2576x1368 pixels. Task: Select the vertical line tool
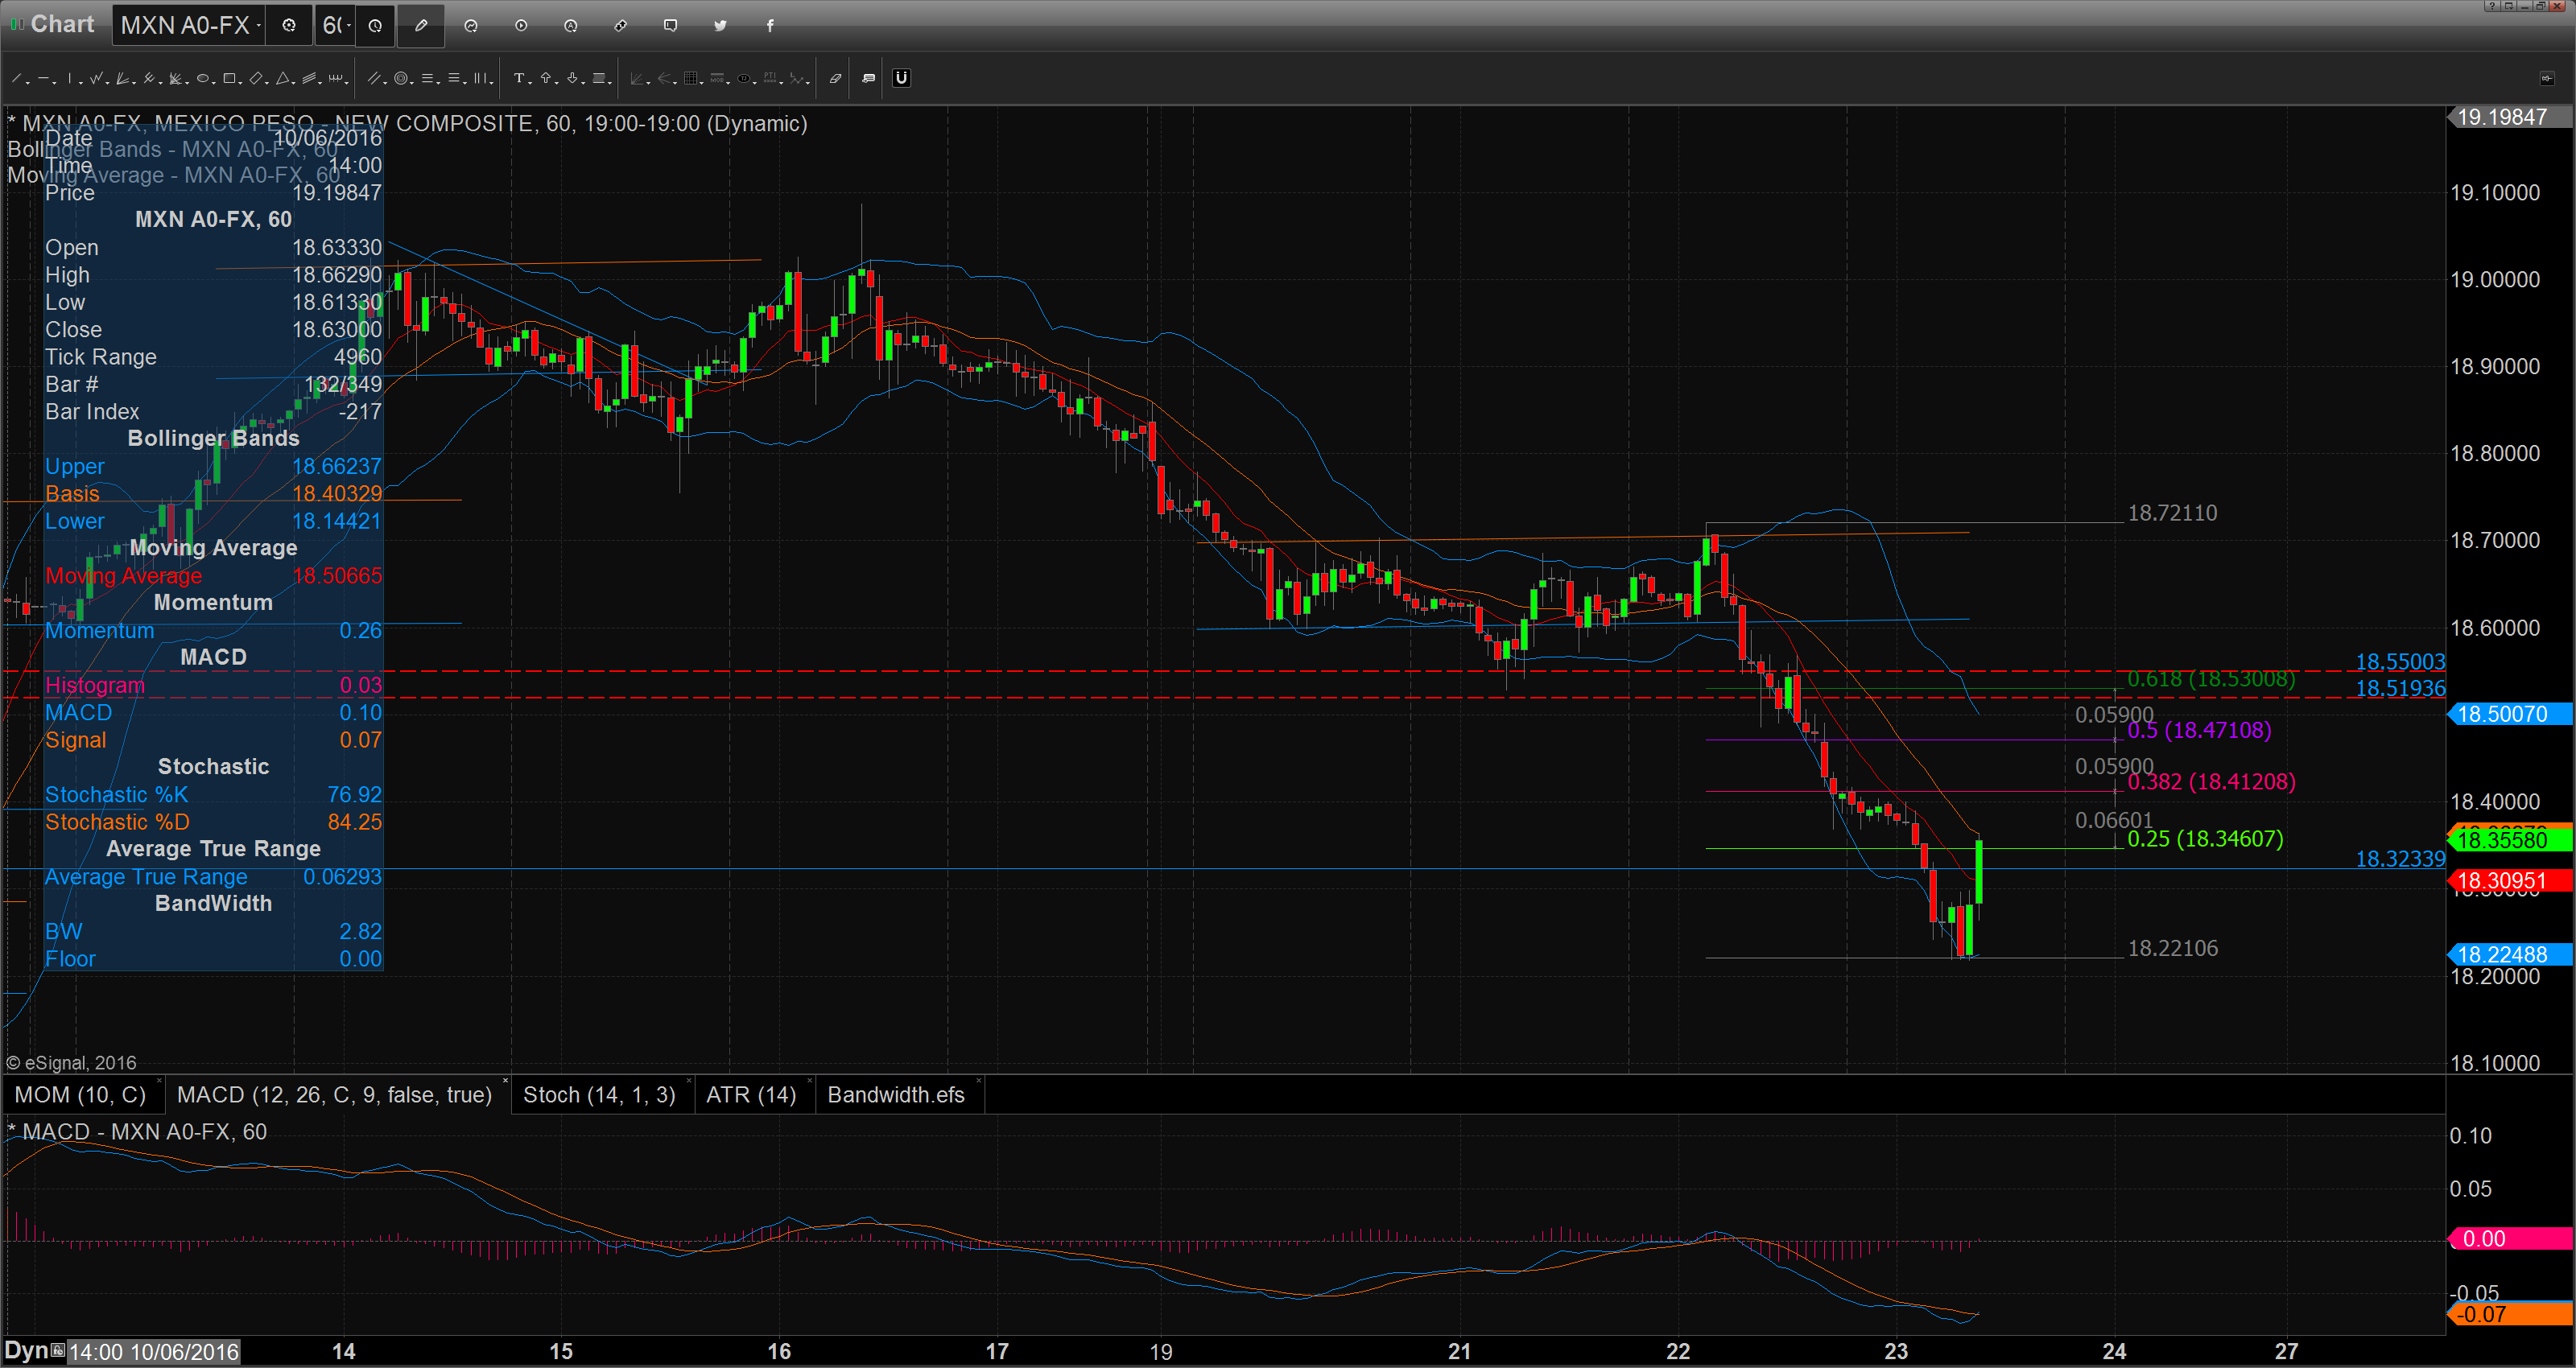(70, 78)
